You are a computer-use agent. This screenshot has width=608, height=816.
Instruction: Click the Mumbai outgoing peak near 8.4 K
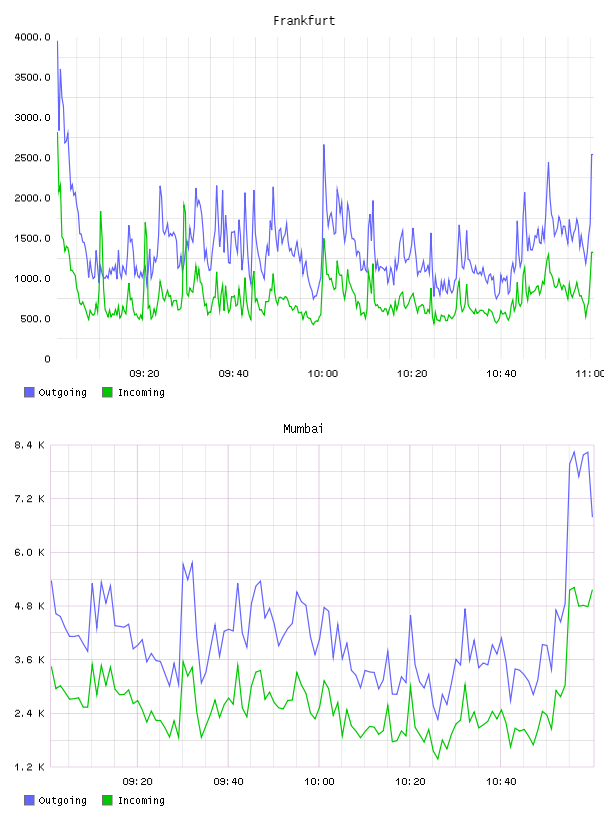574,452
